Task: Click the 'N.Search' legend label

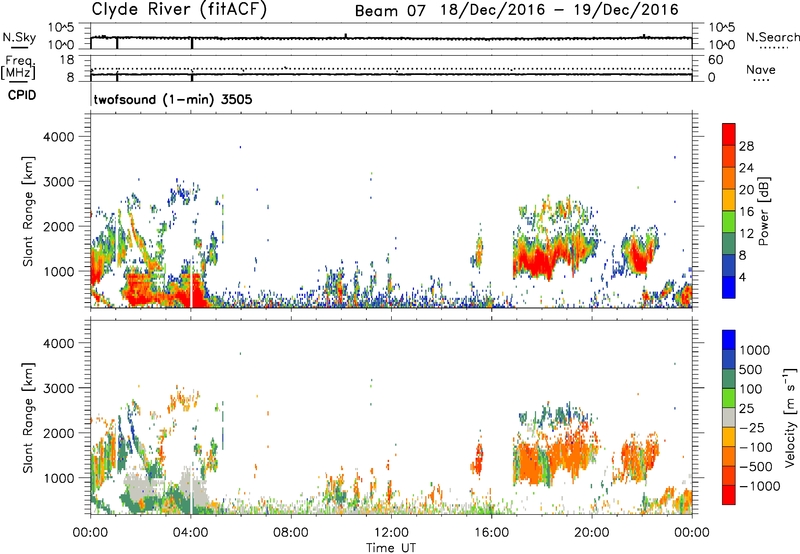Action: click(x=772, y=37)
